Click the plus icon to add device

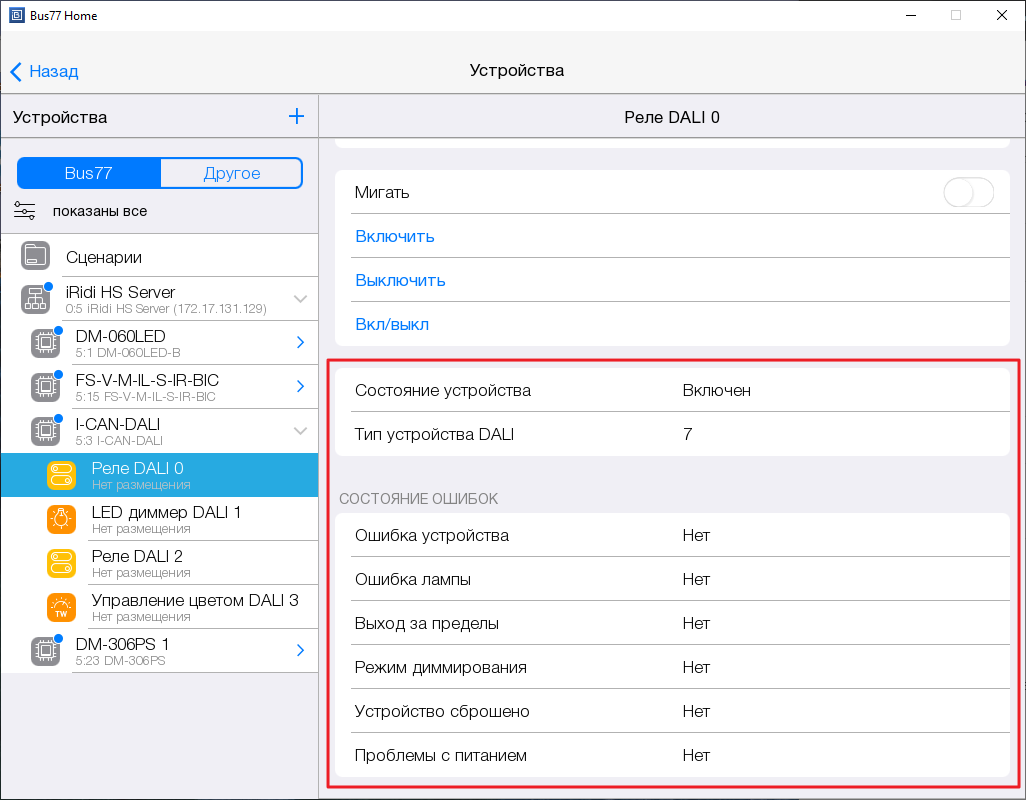coord(296,117)
